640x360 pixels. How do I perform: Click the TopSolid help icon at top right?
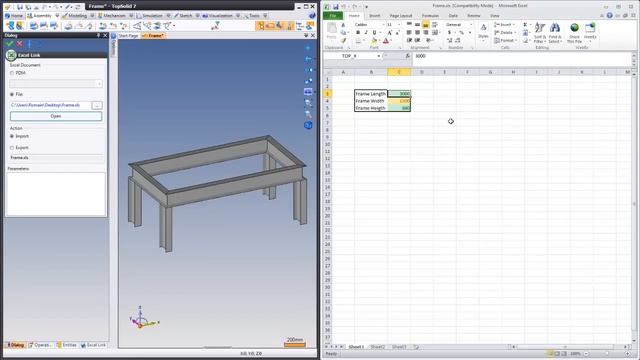click(312, 16)
